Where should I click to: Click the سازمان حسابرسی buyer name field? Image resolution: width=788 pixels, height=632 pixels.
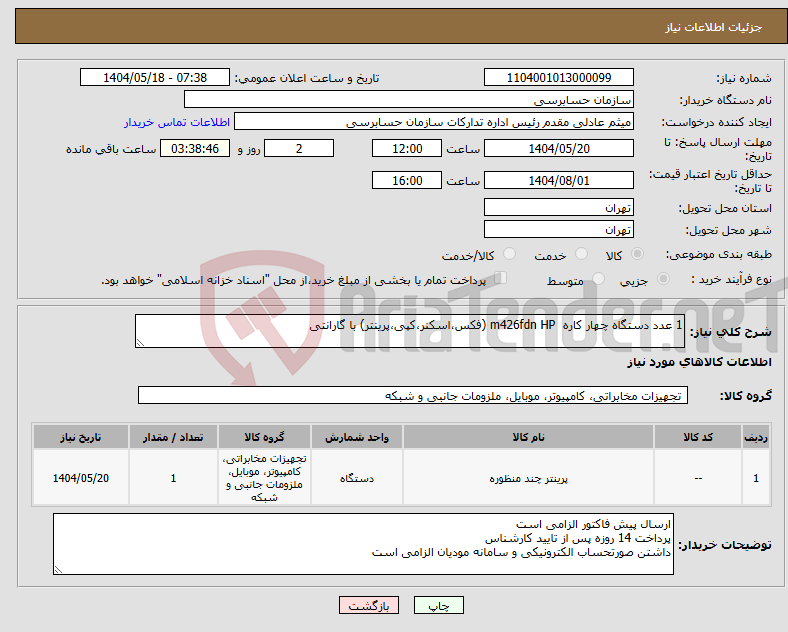tap(409, 99)
